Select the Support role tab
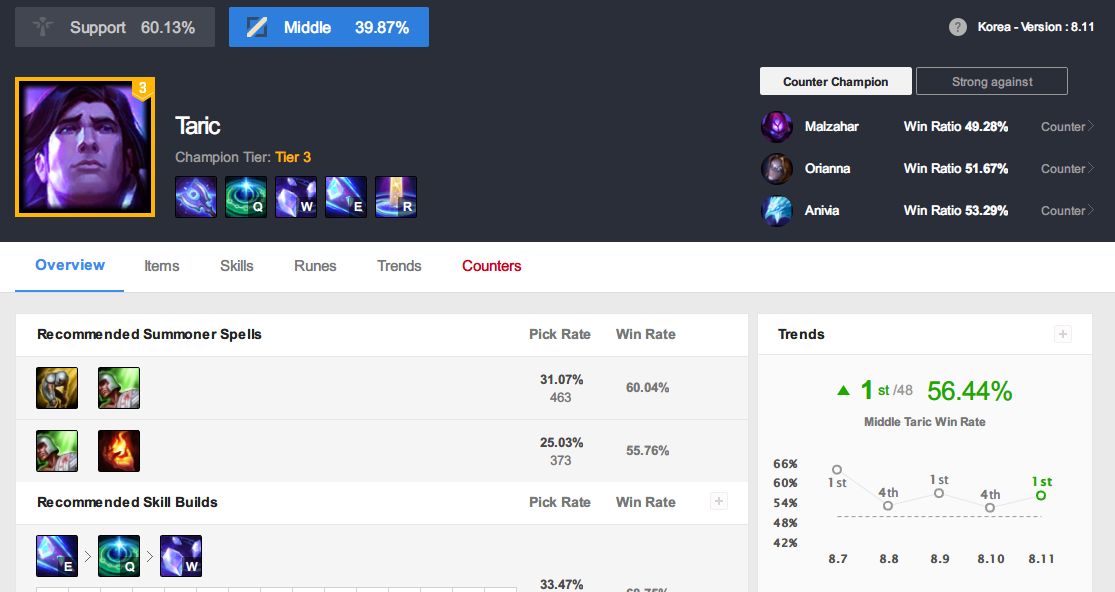 click(114, 27)
